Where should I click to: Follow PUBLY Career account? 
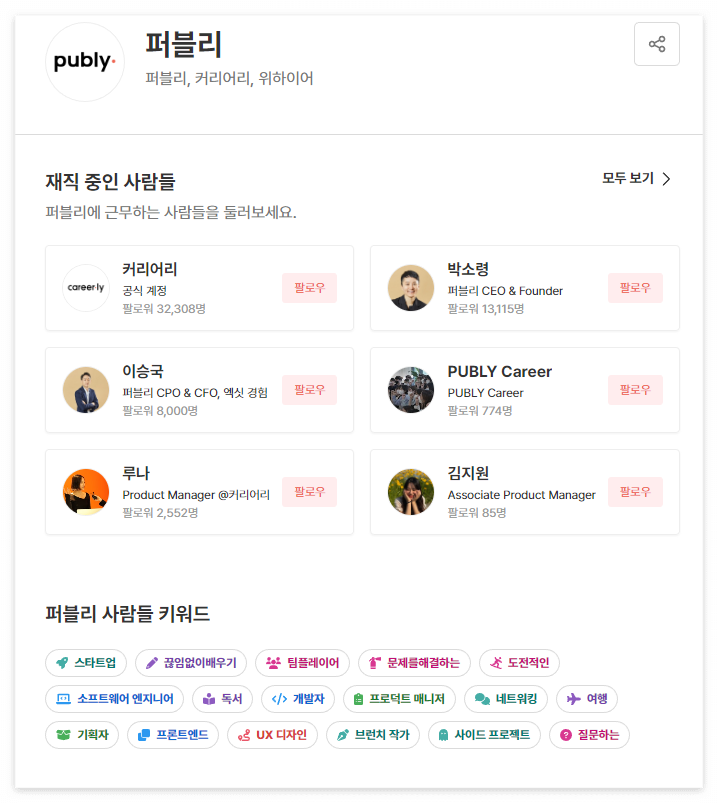(x=636, y=390)
